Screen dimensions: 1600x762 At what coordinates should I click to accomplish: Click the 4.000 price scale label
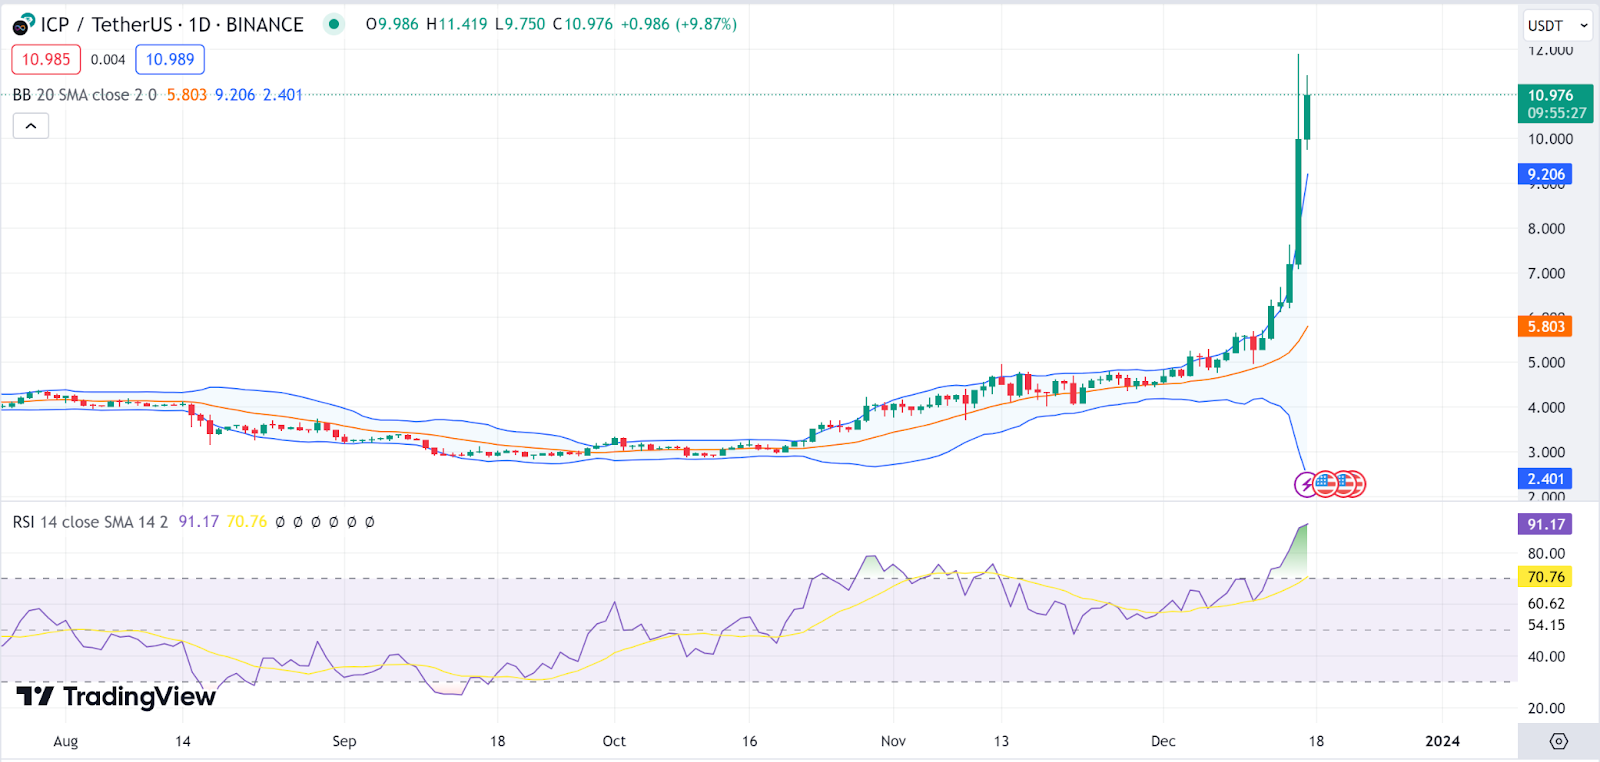pos(1546,408)
